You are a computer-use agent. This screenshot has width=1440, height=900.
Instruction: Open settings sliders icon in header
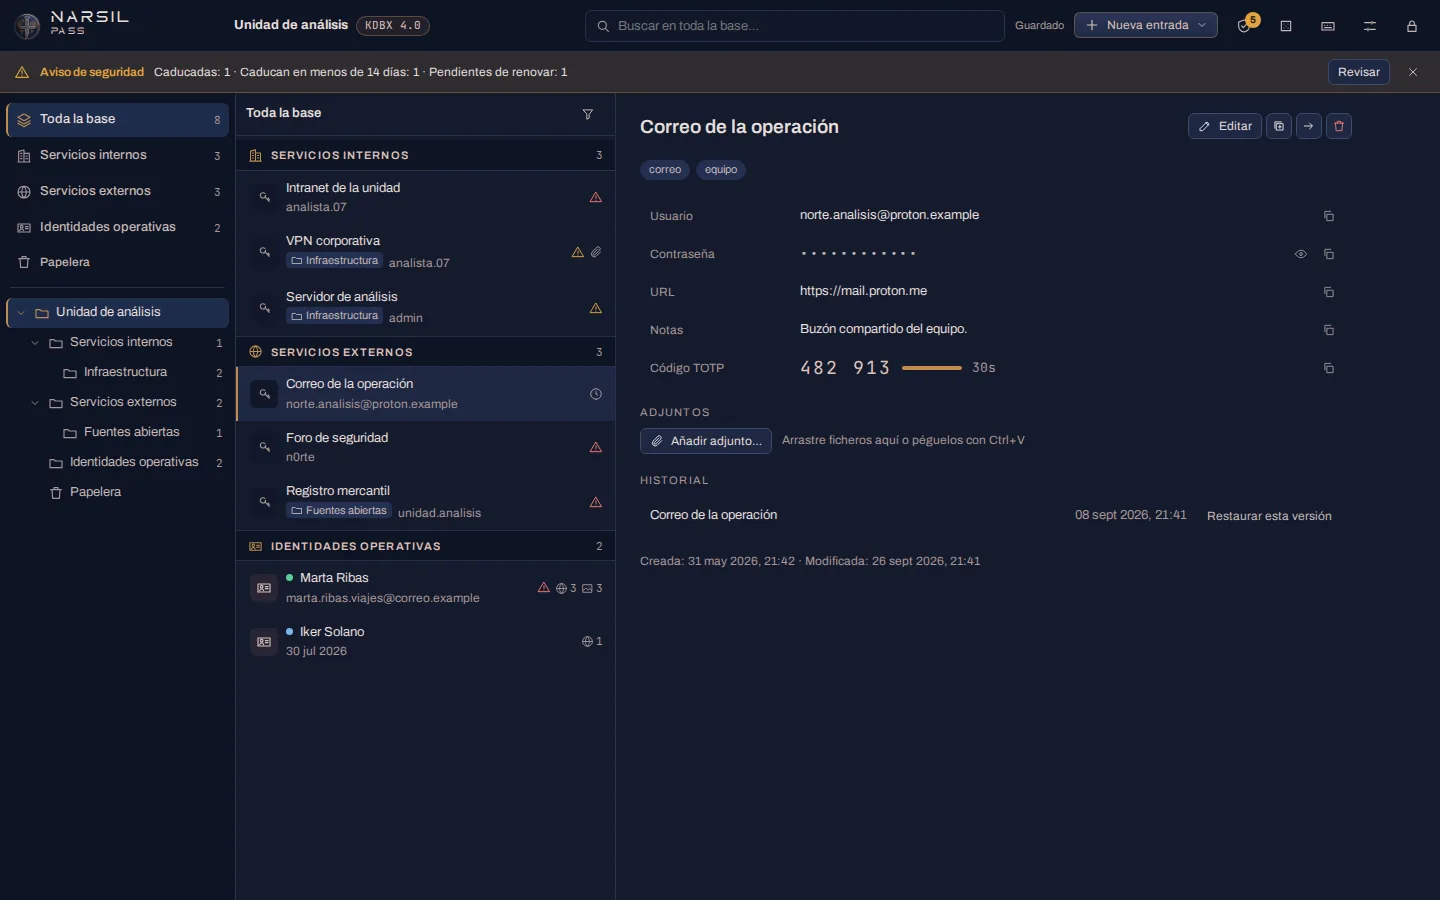[1370, 26]
